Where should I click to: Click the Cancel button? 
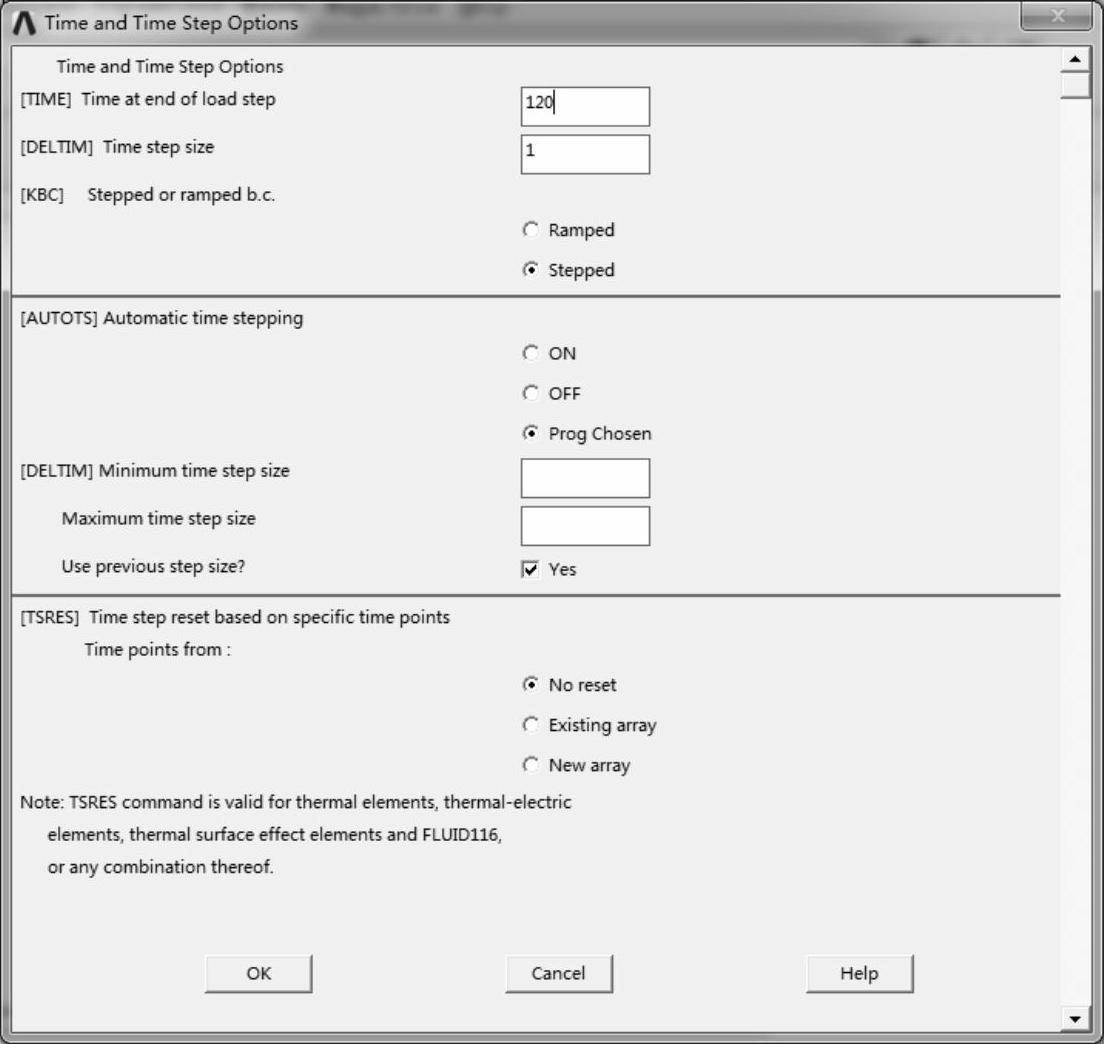point(559,974)
